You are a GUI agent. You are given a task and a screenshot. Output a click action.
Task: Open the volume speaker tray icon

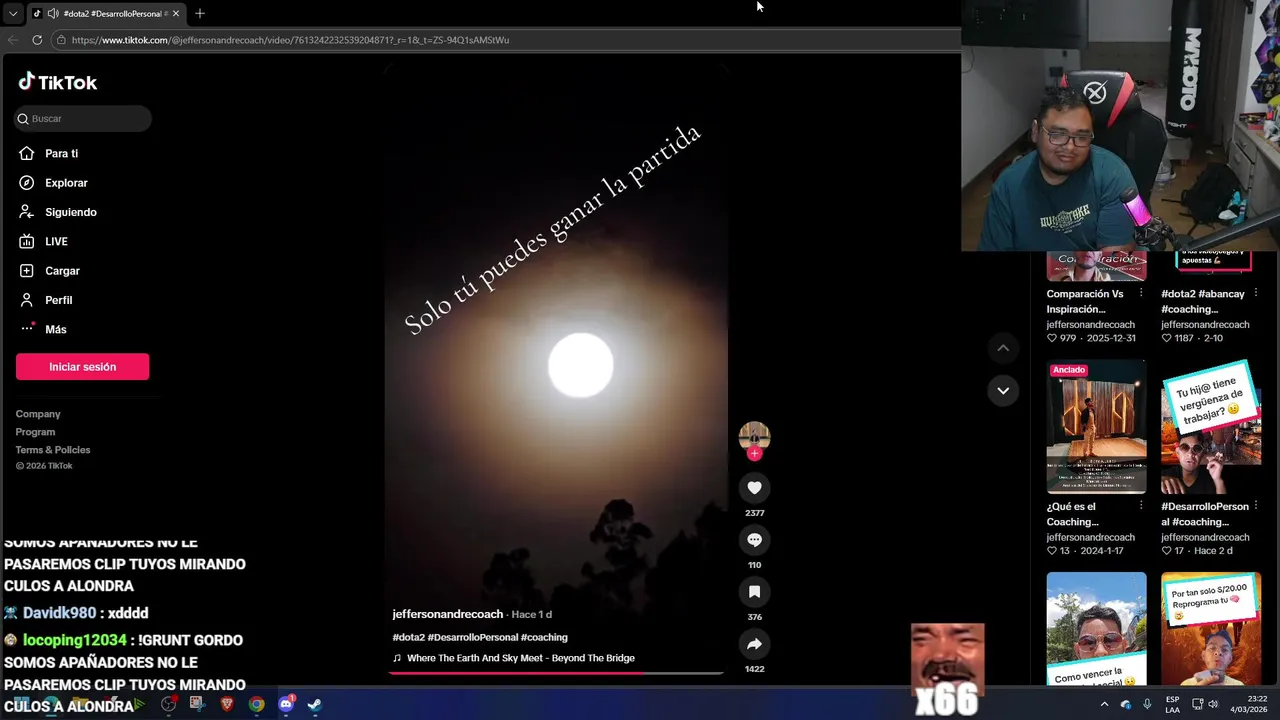coord(1214,704)
